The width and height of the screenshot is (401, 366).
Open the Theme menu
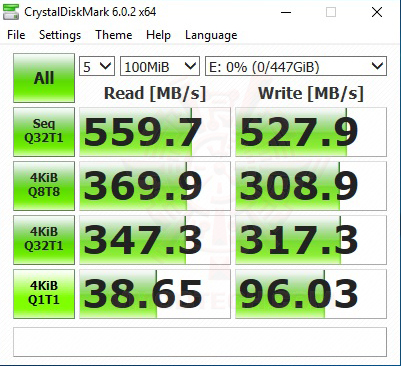114,35
